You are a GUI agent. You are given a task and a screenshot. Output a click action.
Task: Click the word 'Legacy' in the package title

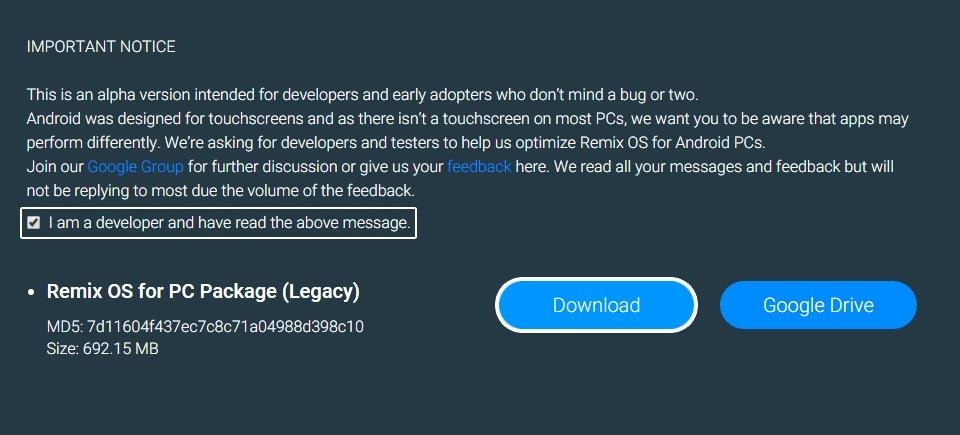[320, 292]
